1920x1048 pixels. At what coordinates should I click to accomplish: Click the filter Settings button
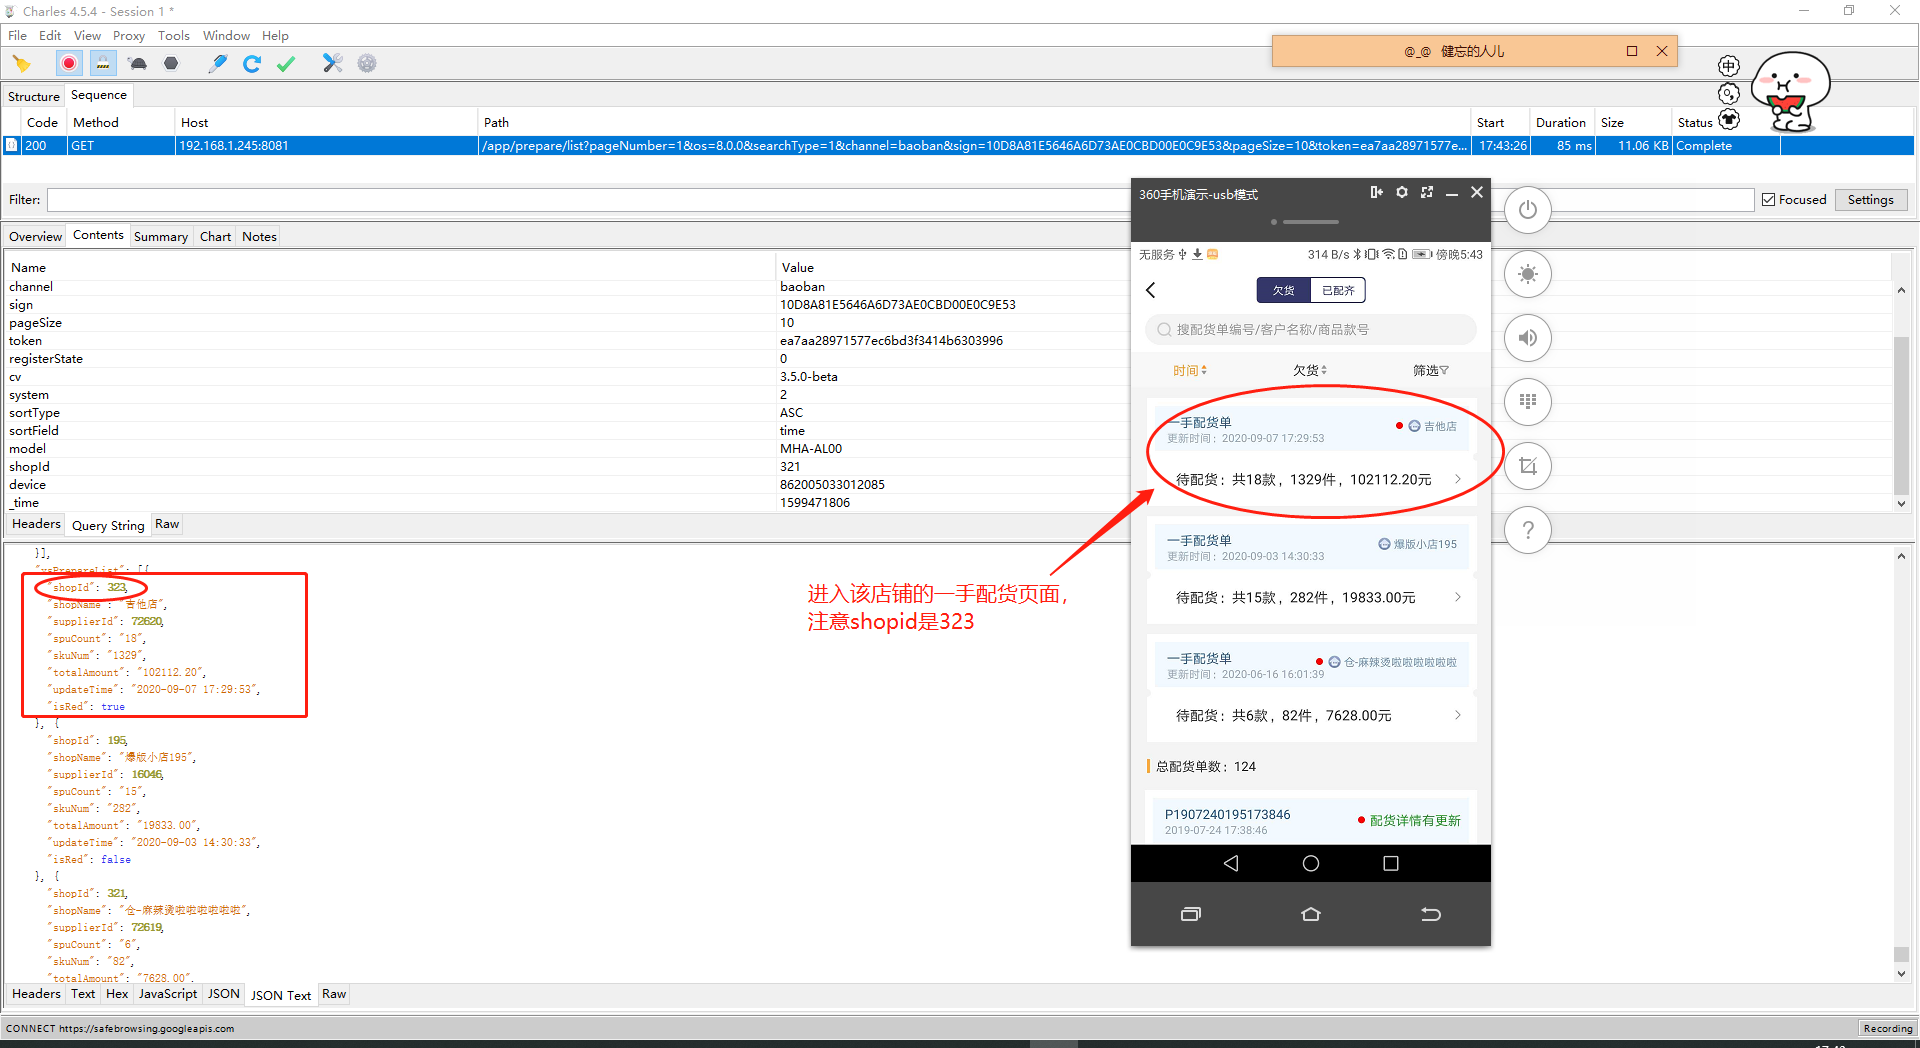tap(1870, 200)
